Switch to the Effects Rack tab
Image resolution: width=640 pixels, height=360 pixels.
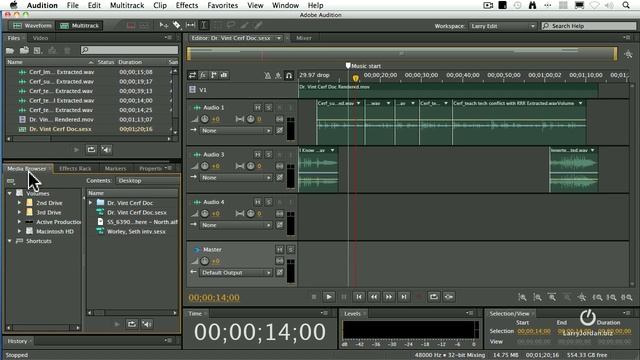(75, 169)
